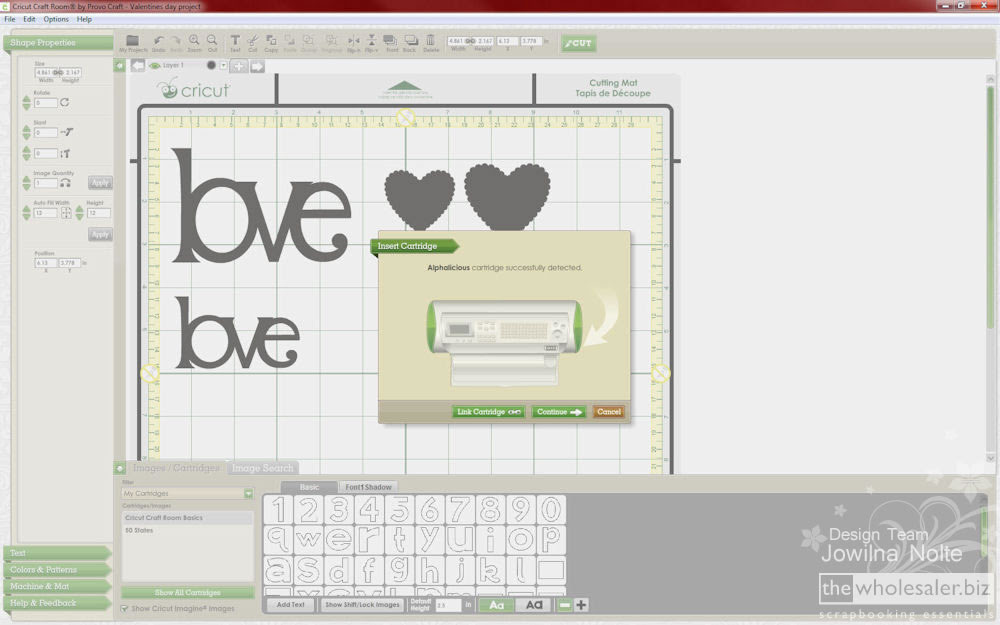Click the Delete trash can icon
This screenshot has height=625, width=1000.
coord(430,40)
